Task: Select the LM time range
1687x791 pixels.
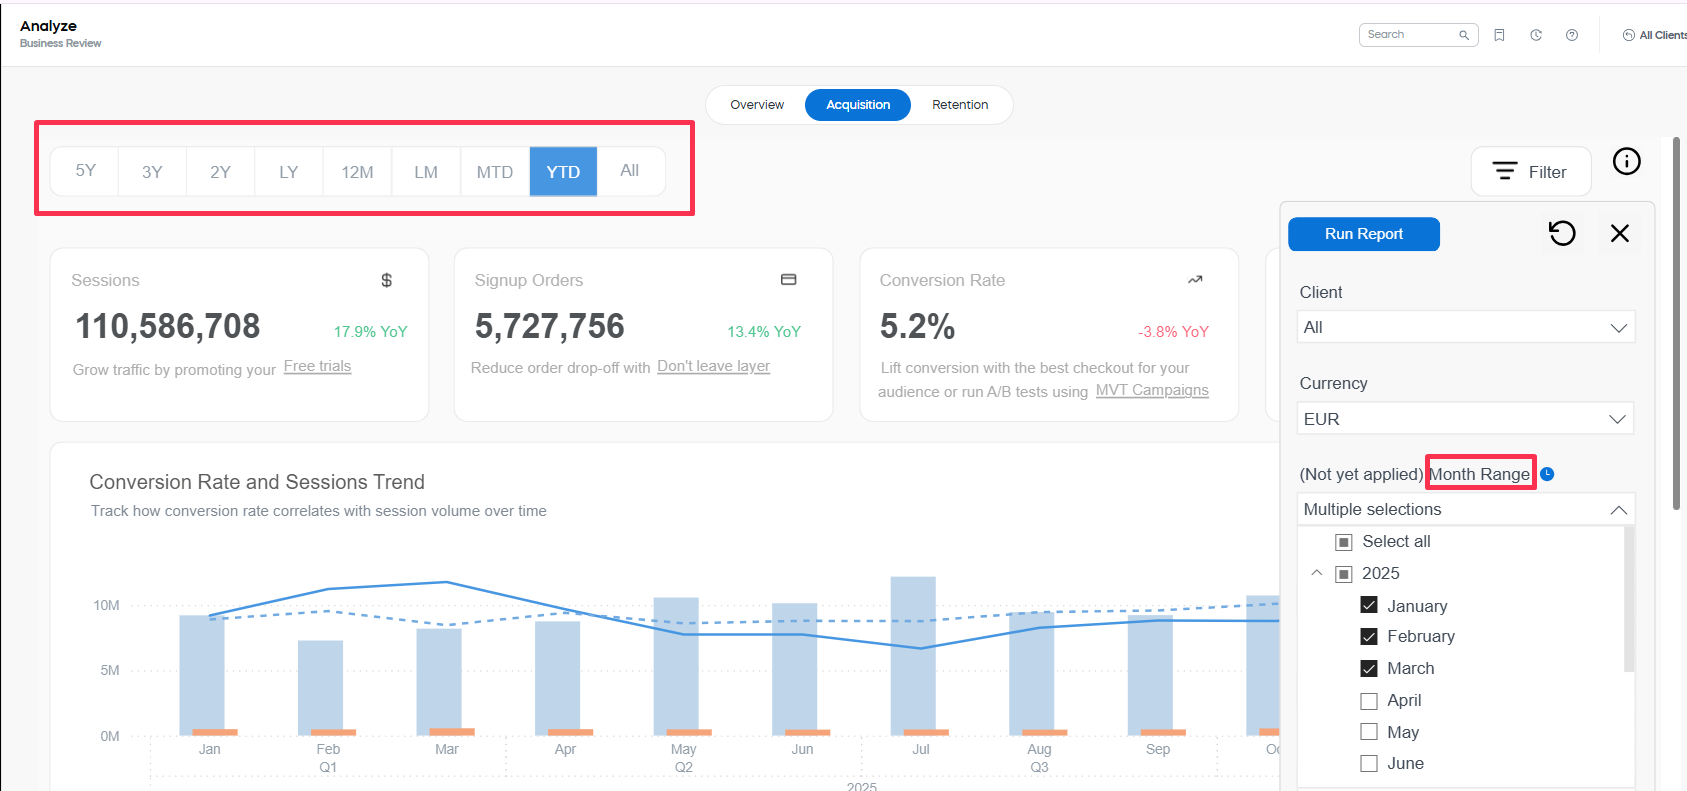Action: point(426,171)
